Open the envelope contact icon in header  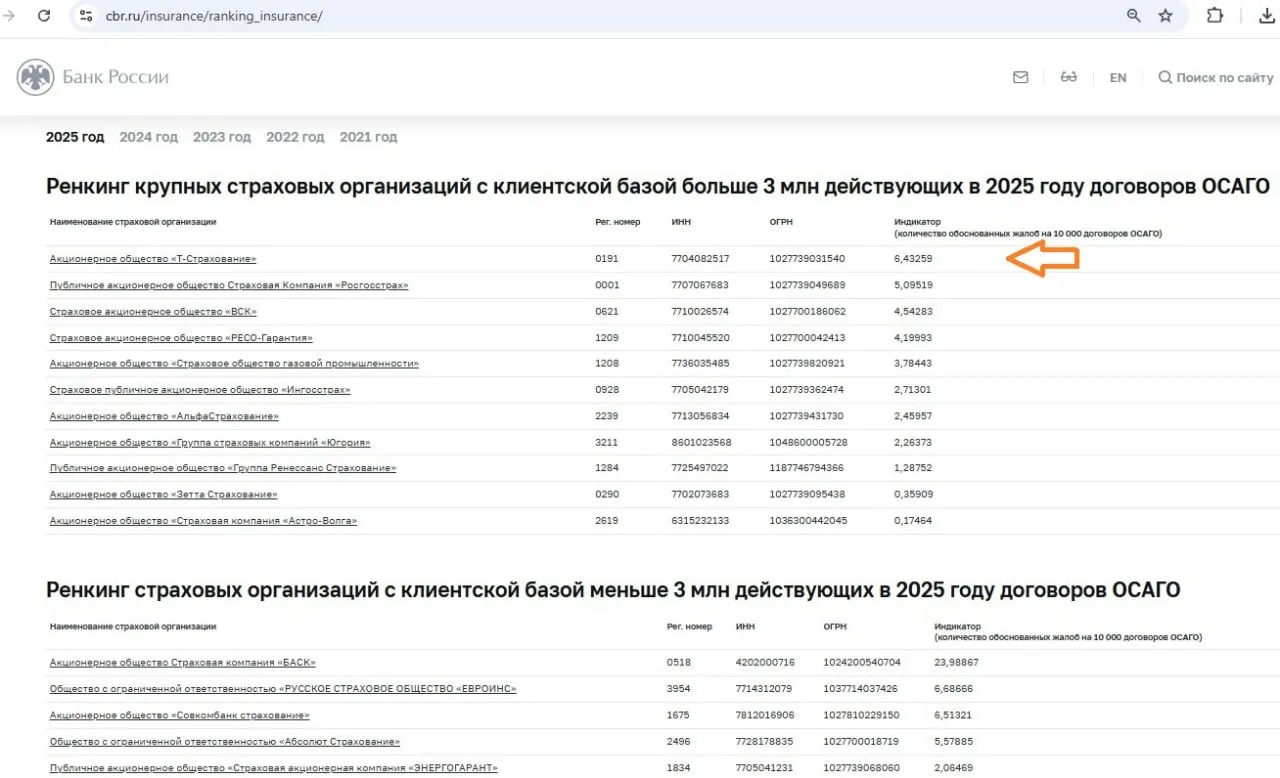click(1020, 77)
